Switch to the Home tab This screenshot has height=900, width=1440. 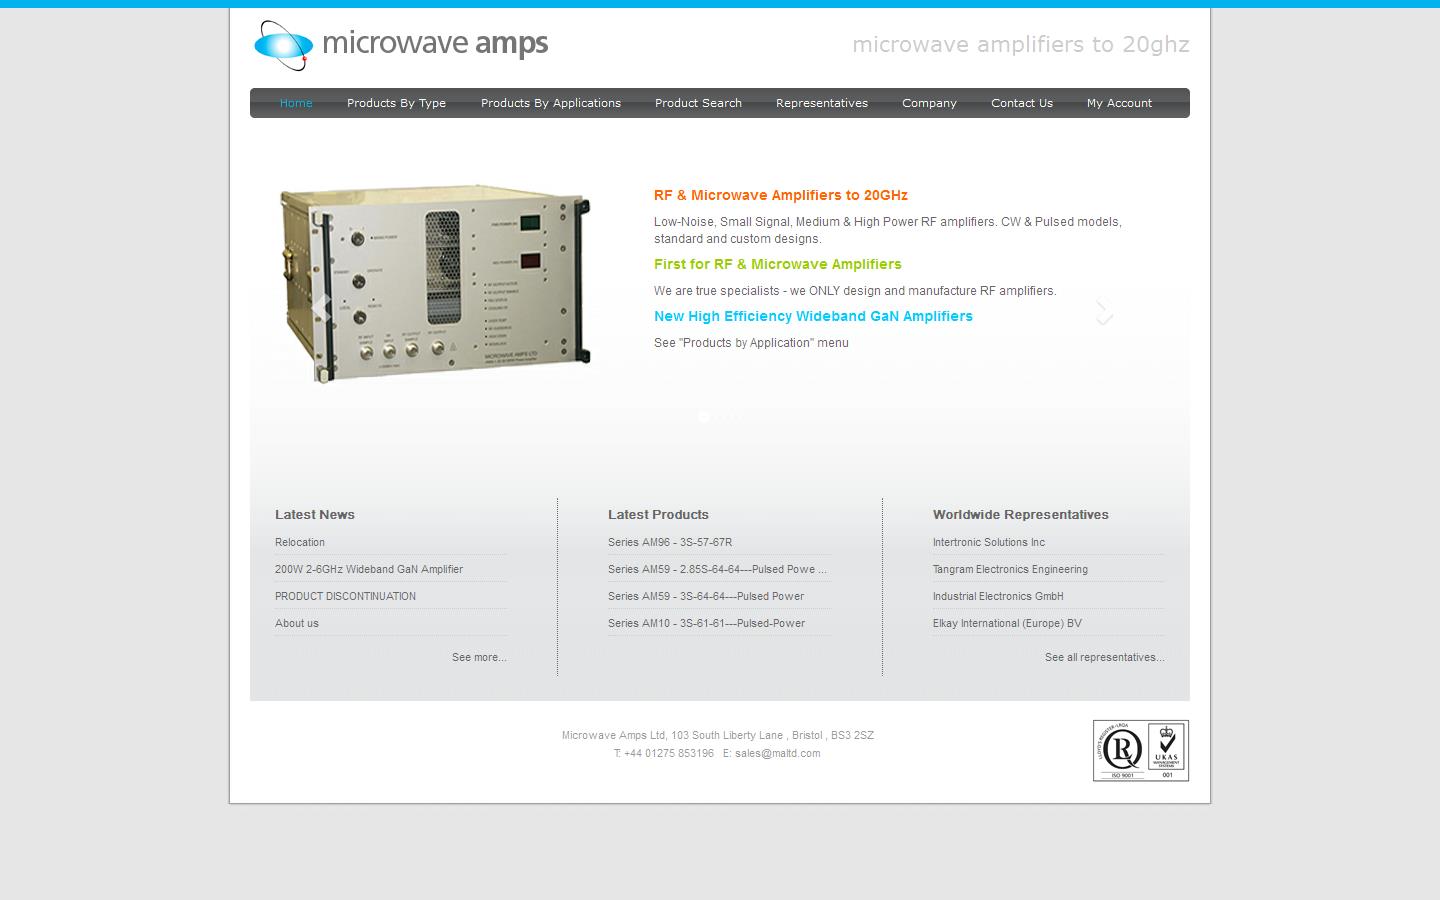pyautogui.click(x=296, y=103)
